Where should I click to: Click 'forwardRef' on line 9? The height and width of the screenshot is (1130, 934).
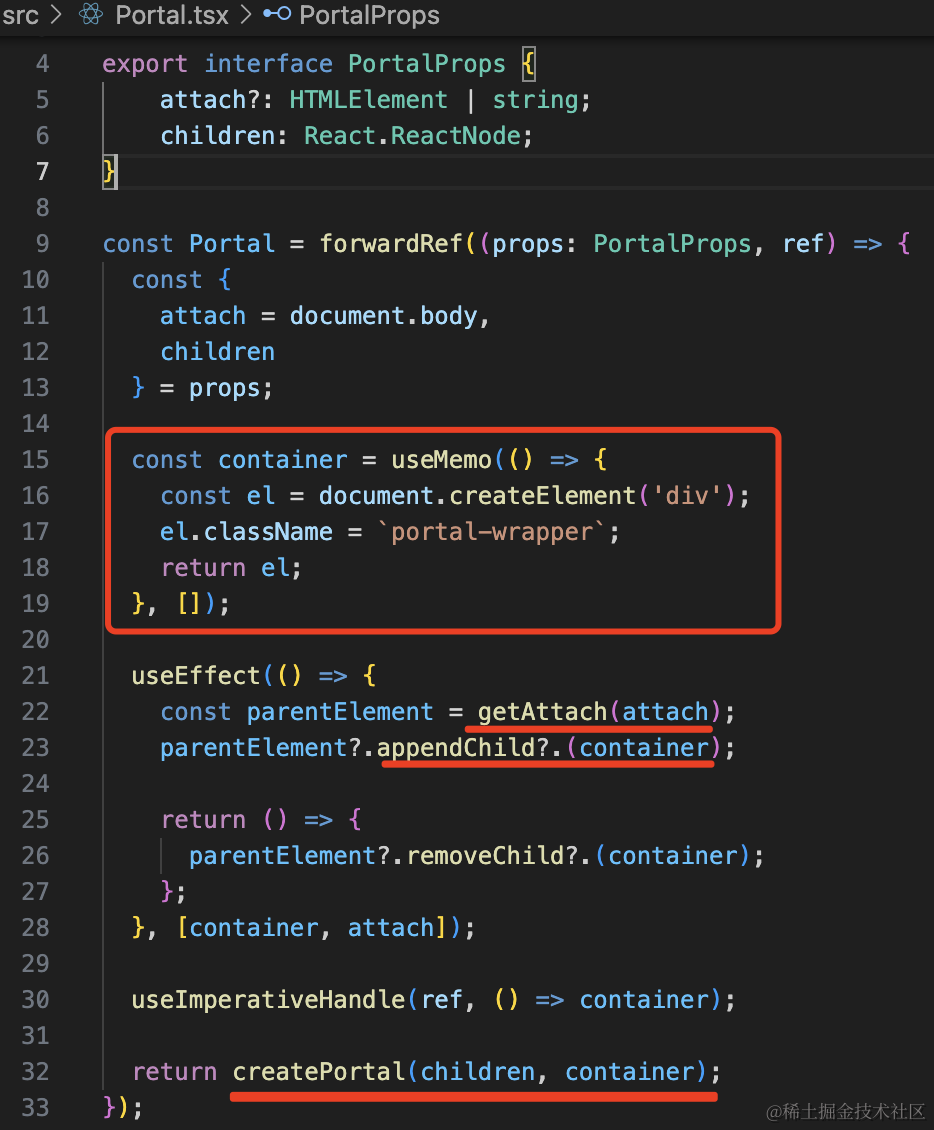tap(391, 244)
